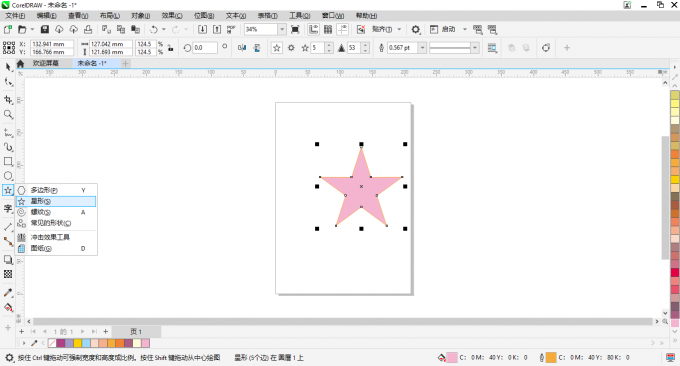This screenshot has width=680, height=366.
Task: Expand the zoom level dropdown
Action: (282, 29)
